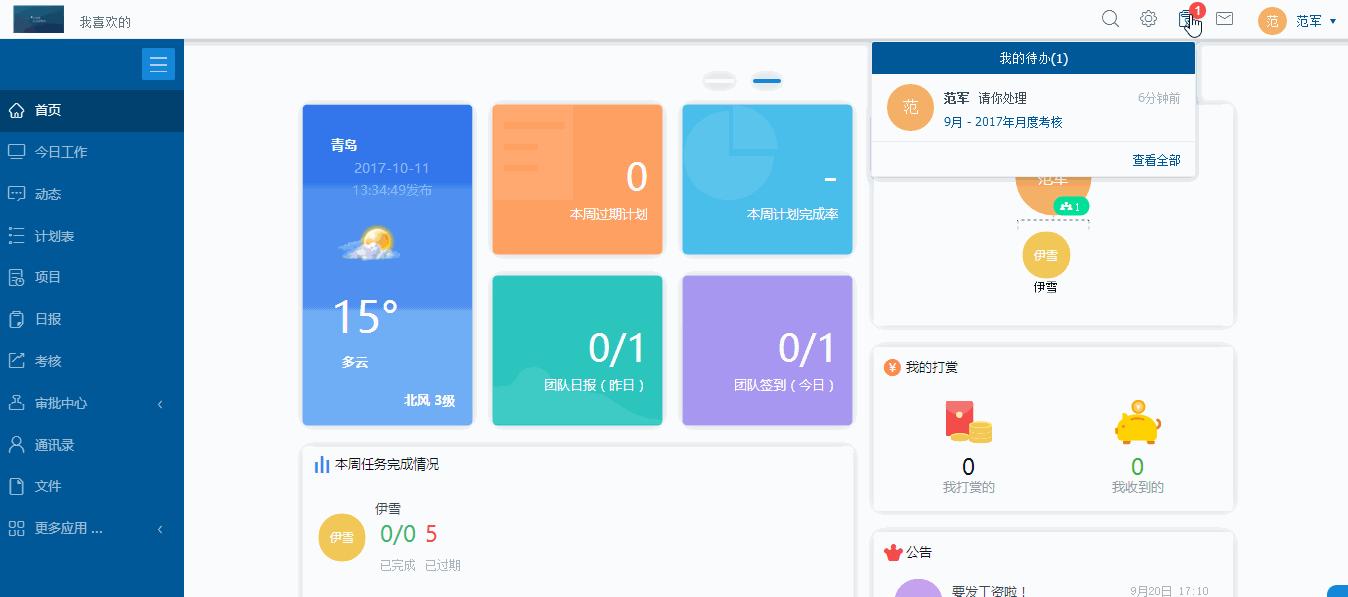Click the 通讯录 contacts icon
The height and width of the screenshot is (597, 1348).
[x=16, y=444]
